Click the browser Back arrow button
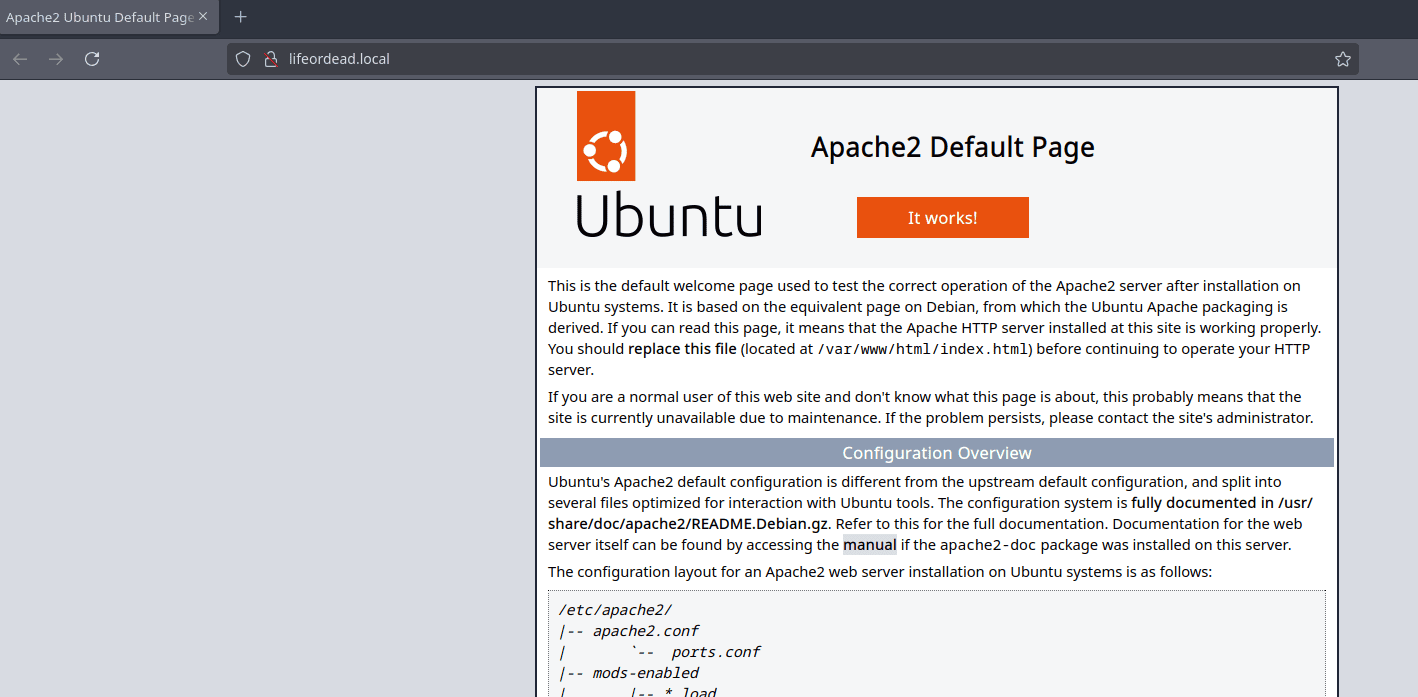This screenshot has width=1418, height=697. 20,59
